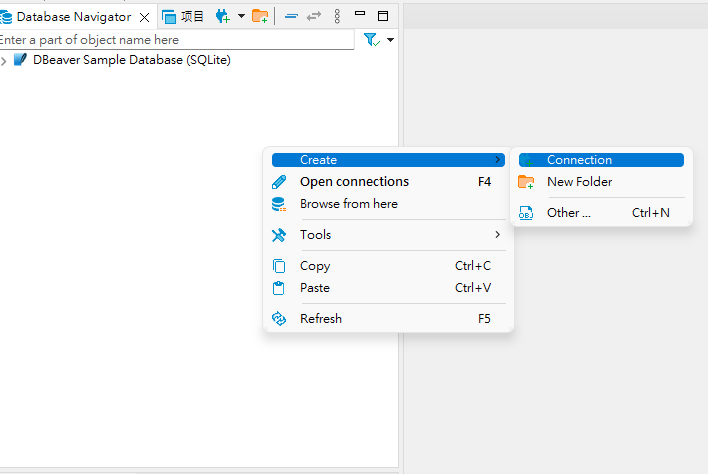The width and height of the screenshot is (708, 474).
Task: Click the Tools wrench icon
Action: click(279, 235)
